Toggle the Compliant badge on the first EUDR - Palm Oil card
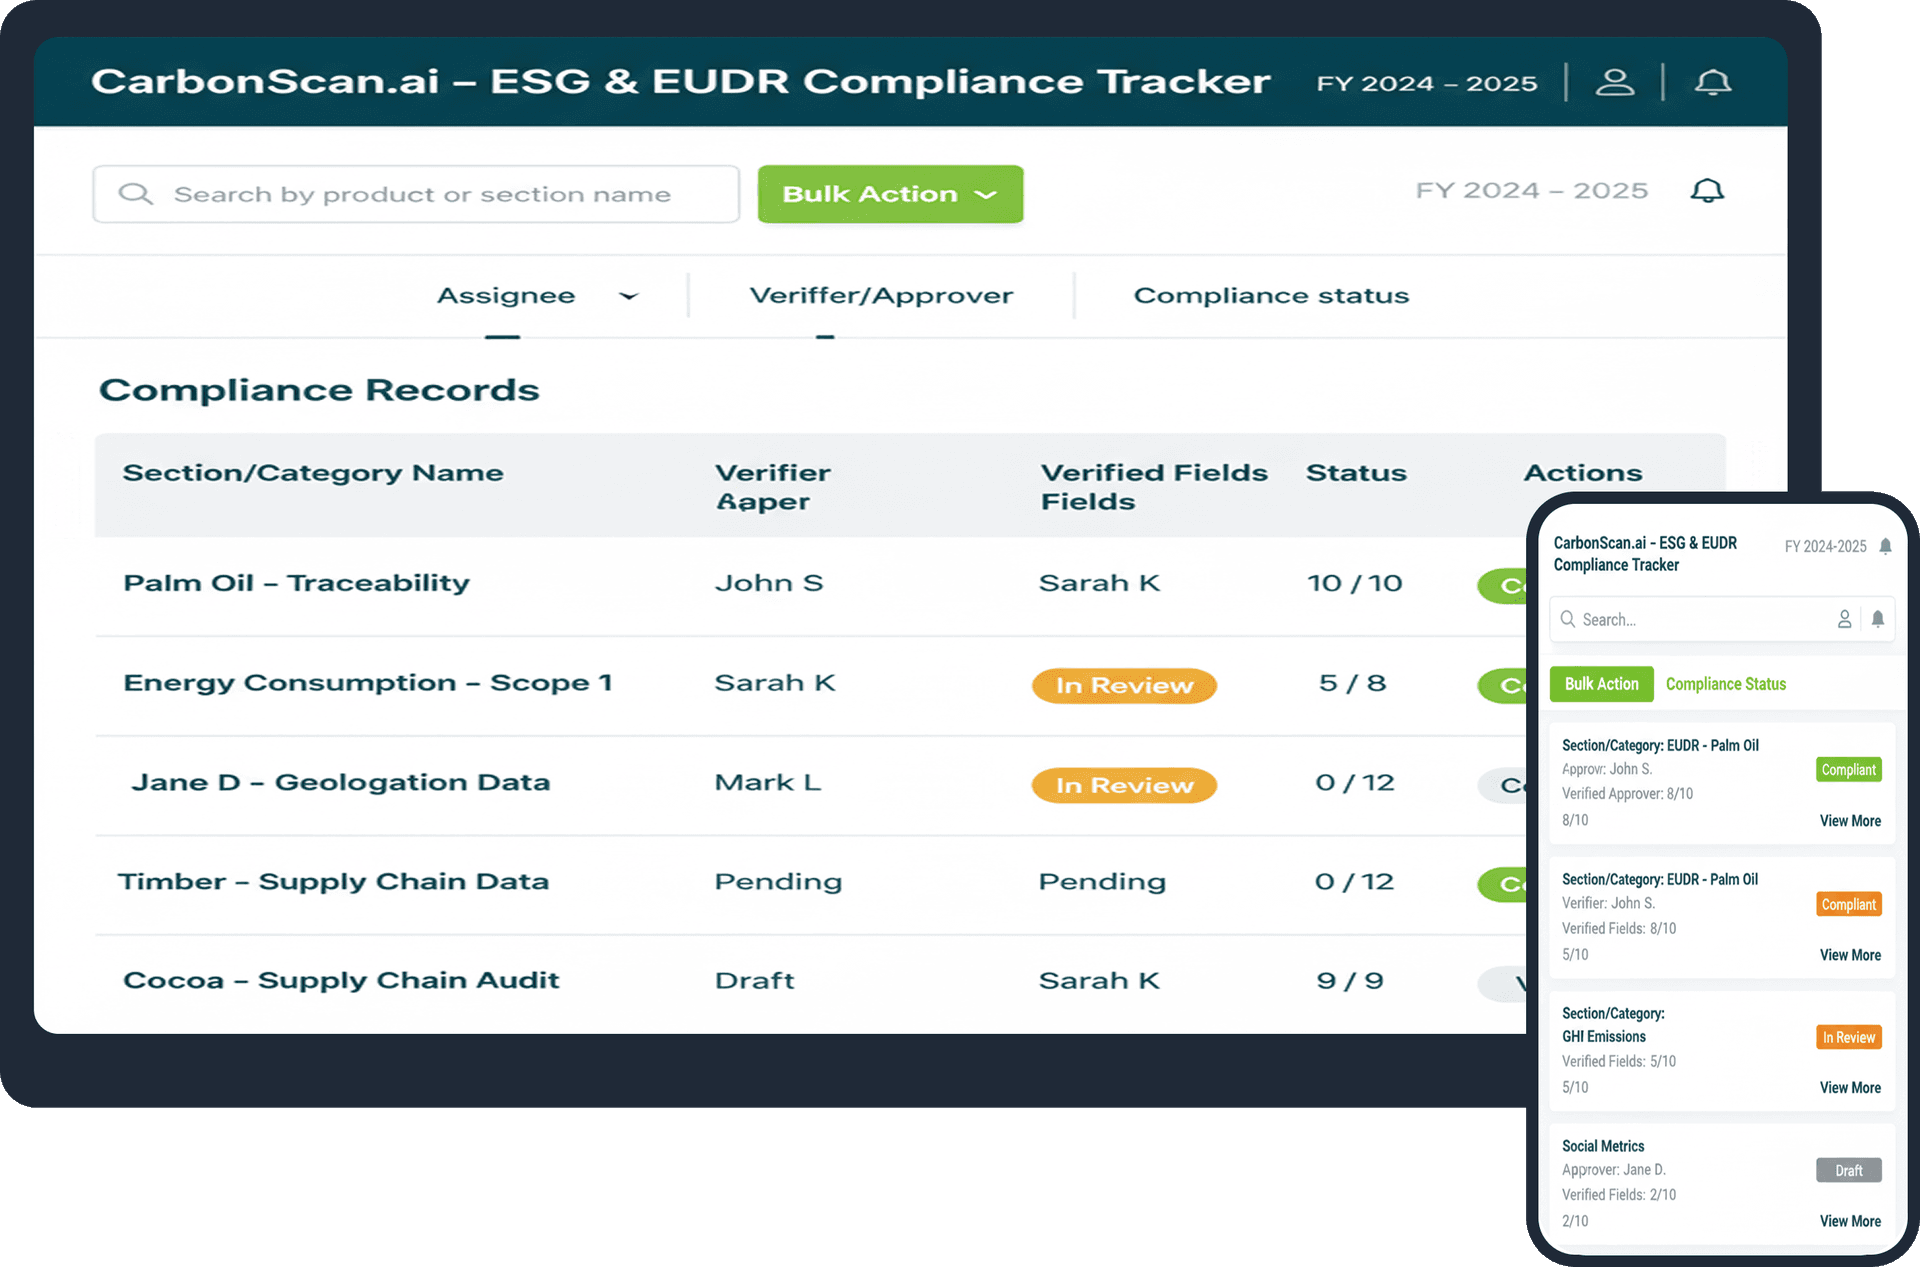Screen dimensions: 1920x1267 [x=1848, y=769]
